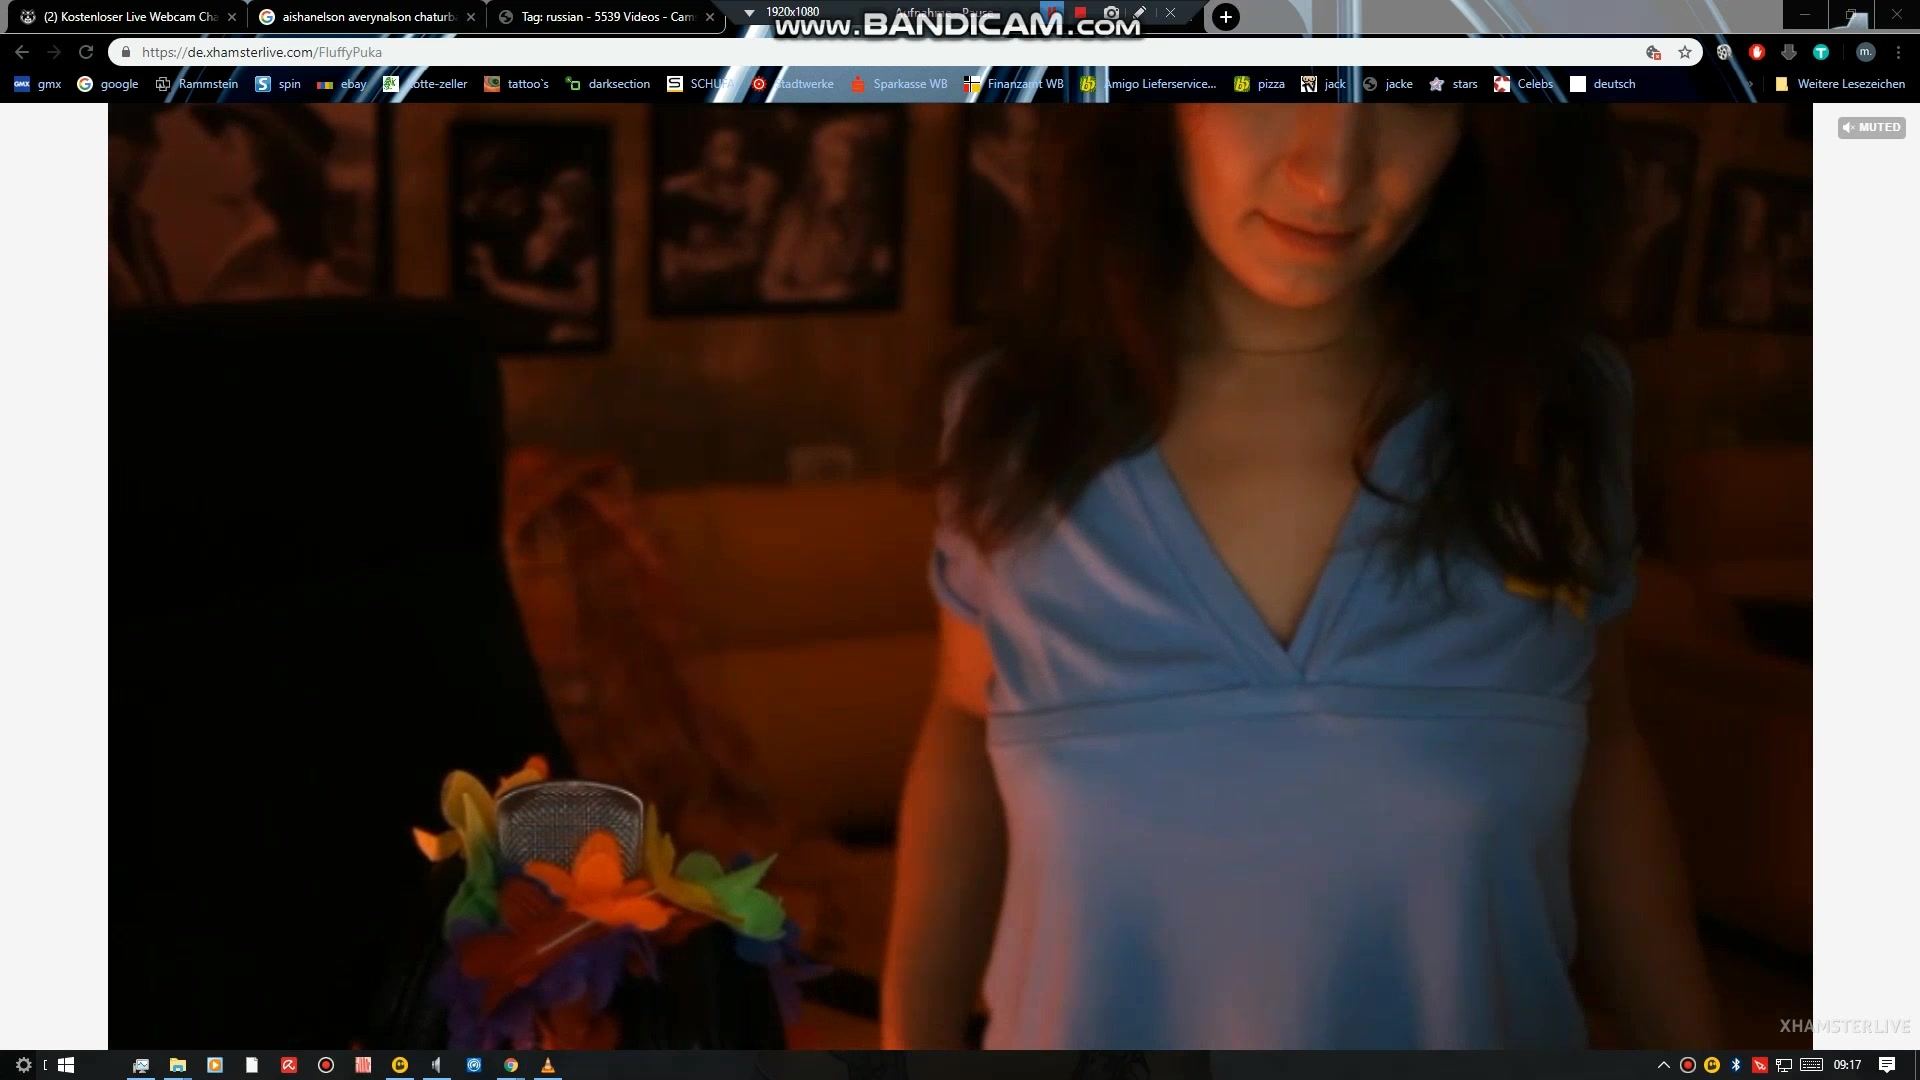Click the 09:17 system clock
This screenshot has width=1920, height=1080.
[1847, 1065]
